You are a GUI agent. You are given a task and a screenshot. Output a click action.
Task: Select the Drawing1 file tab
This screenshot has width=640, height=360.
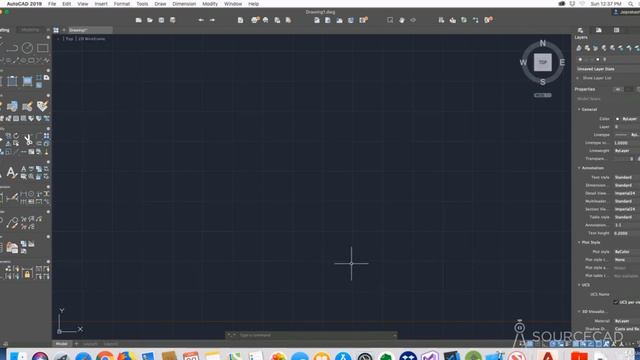[90, 30]
